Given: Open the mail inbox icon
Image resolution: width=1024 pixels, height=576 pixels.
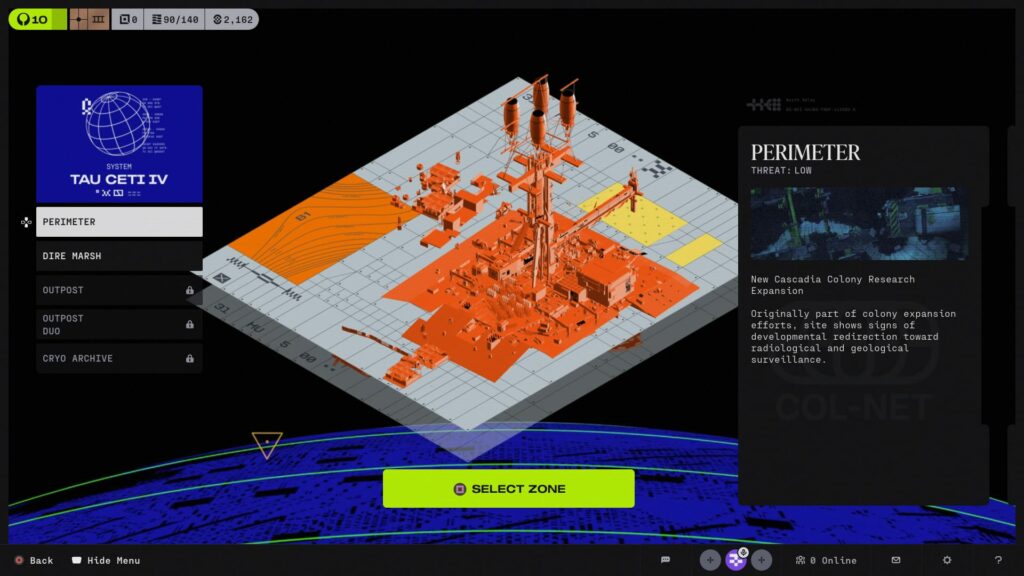Looking at the screenshot, I should (x=896, y=560).
